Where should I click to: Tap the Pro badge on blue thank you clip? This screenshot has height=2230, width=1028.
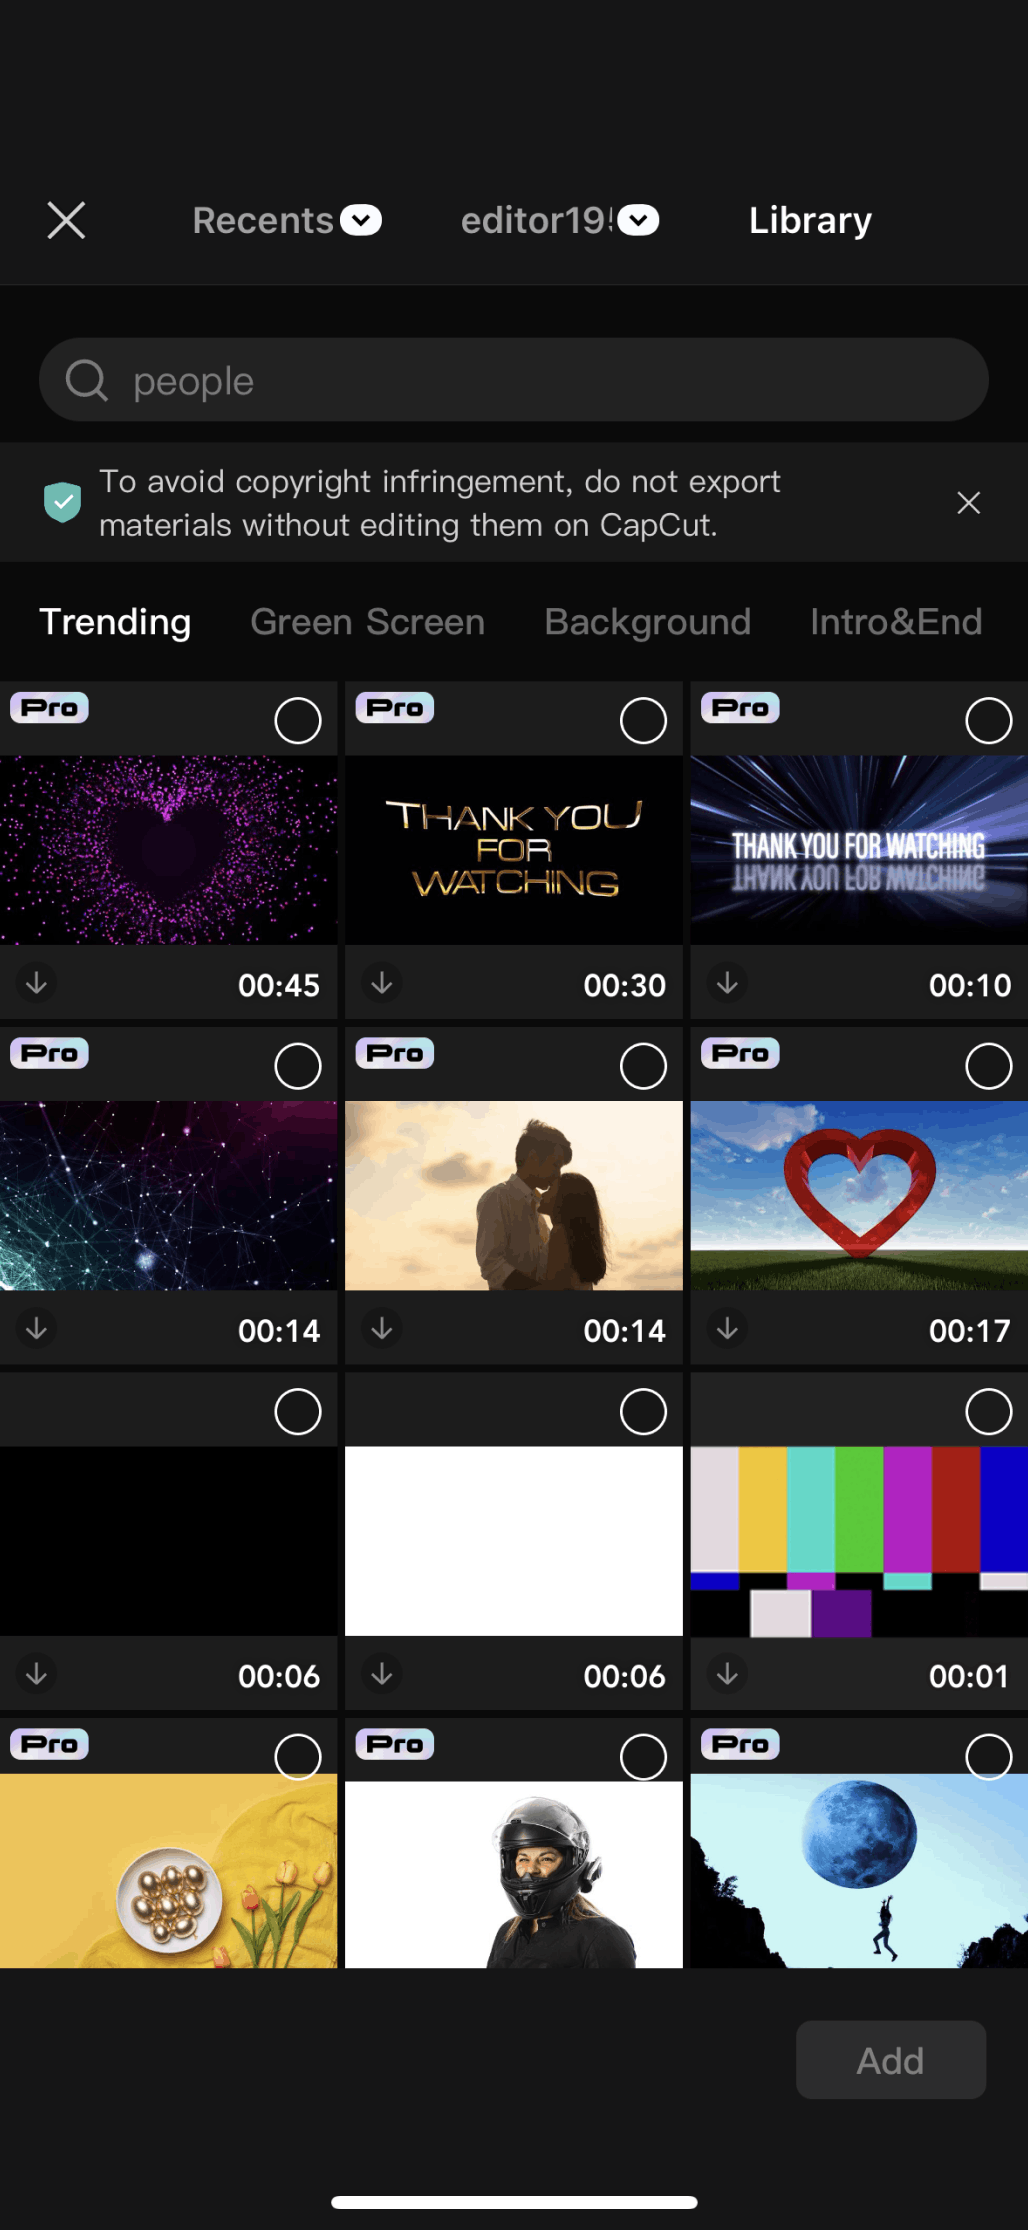(740, 708)
